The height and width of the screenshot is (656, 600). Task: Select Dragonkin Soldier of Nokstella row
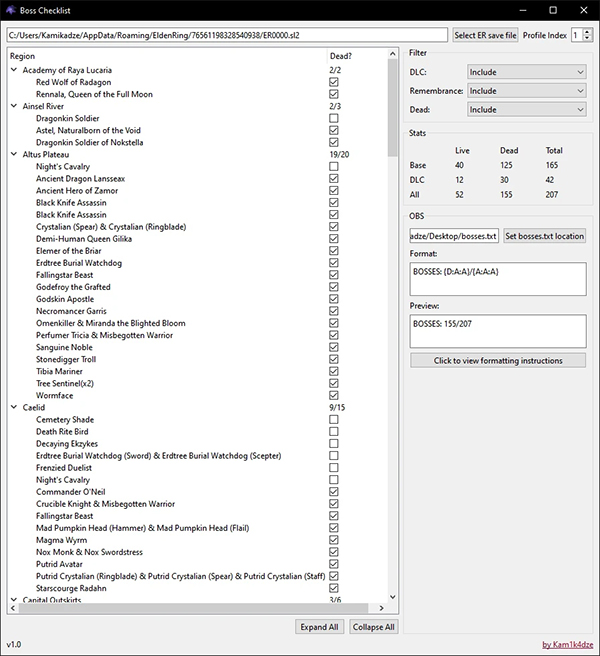click(89, 142)
